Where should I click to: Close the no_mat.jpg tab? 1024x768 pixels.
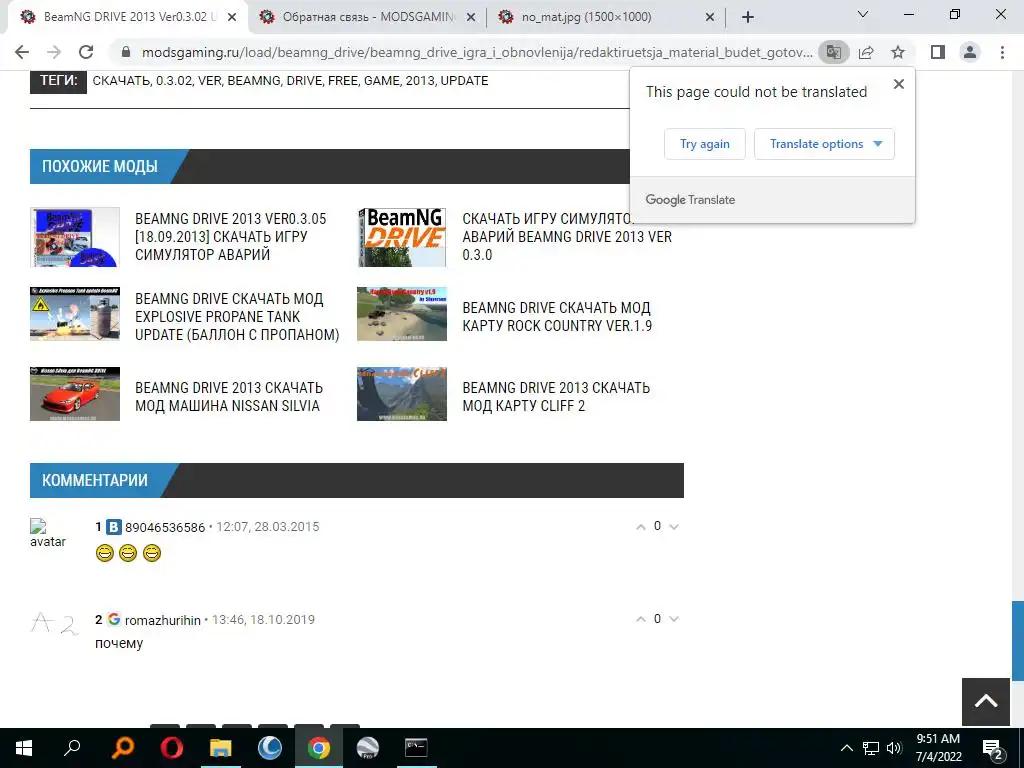[710, 18]
